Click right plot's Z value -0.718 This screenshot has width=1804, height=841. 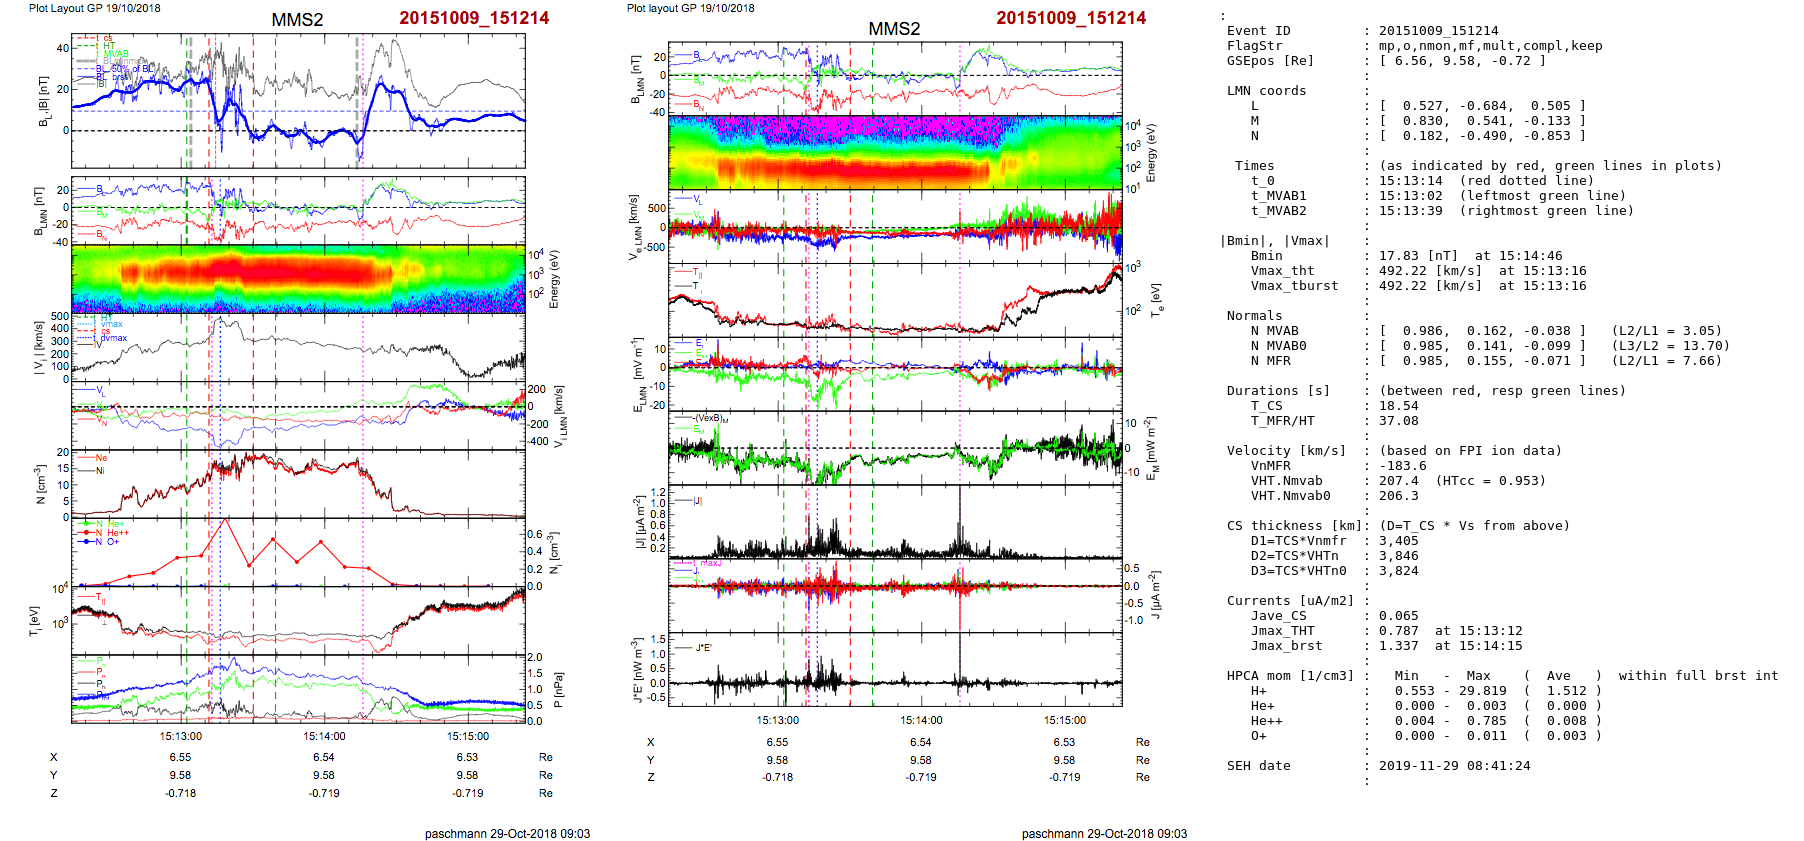point(777,777)
